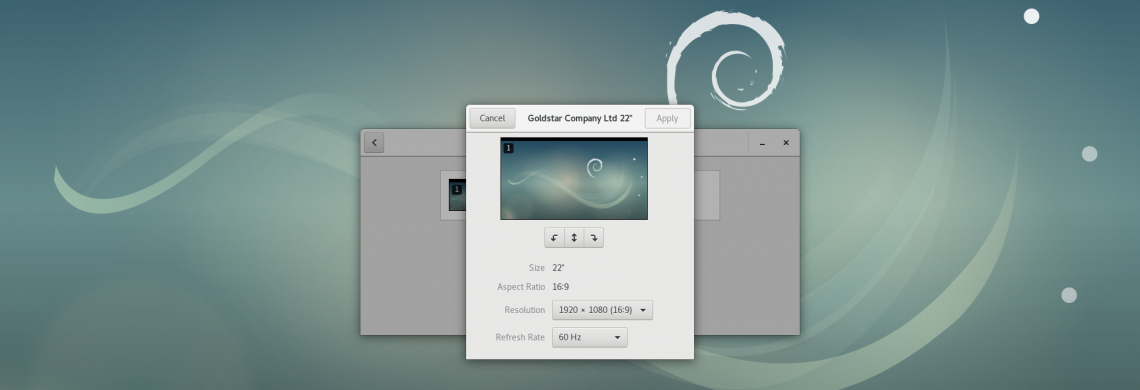Viewport: 1140px width, 390px height.
Task: Open the Resolution dropdown 1920 × 1080
Action: point(602,310)
